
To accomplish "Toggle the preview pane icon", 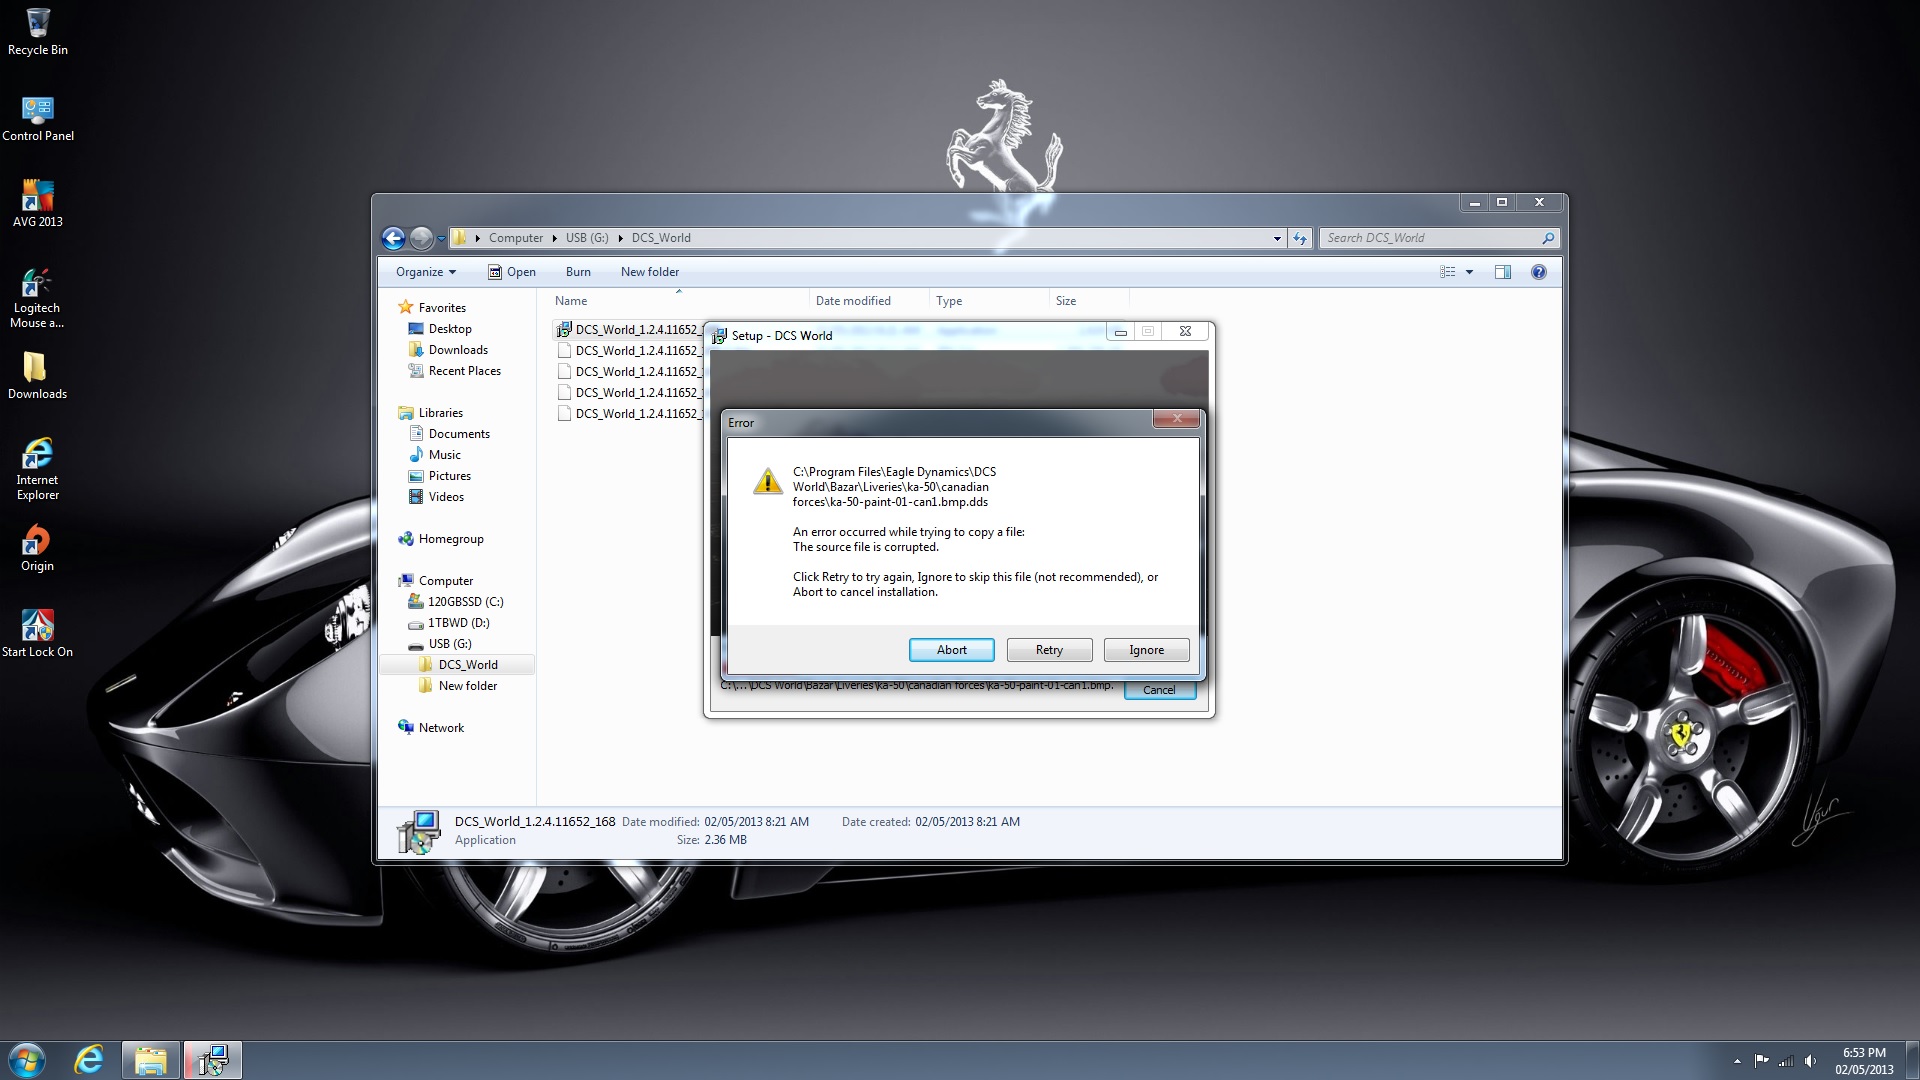I will click(x=1502, y=272).
